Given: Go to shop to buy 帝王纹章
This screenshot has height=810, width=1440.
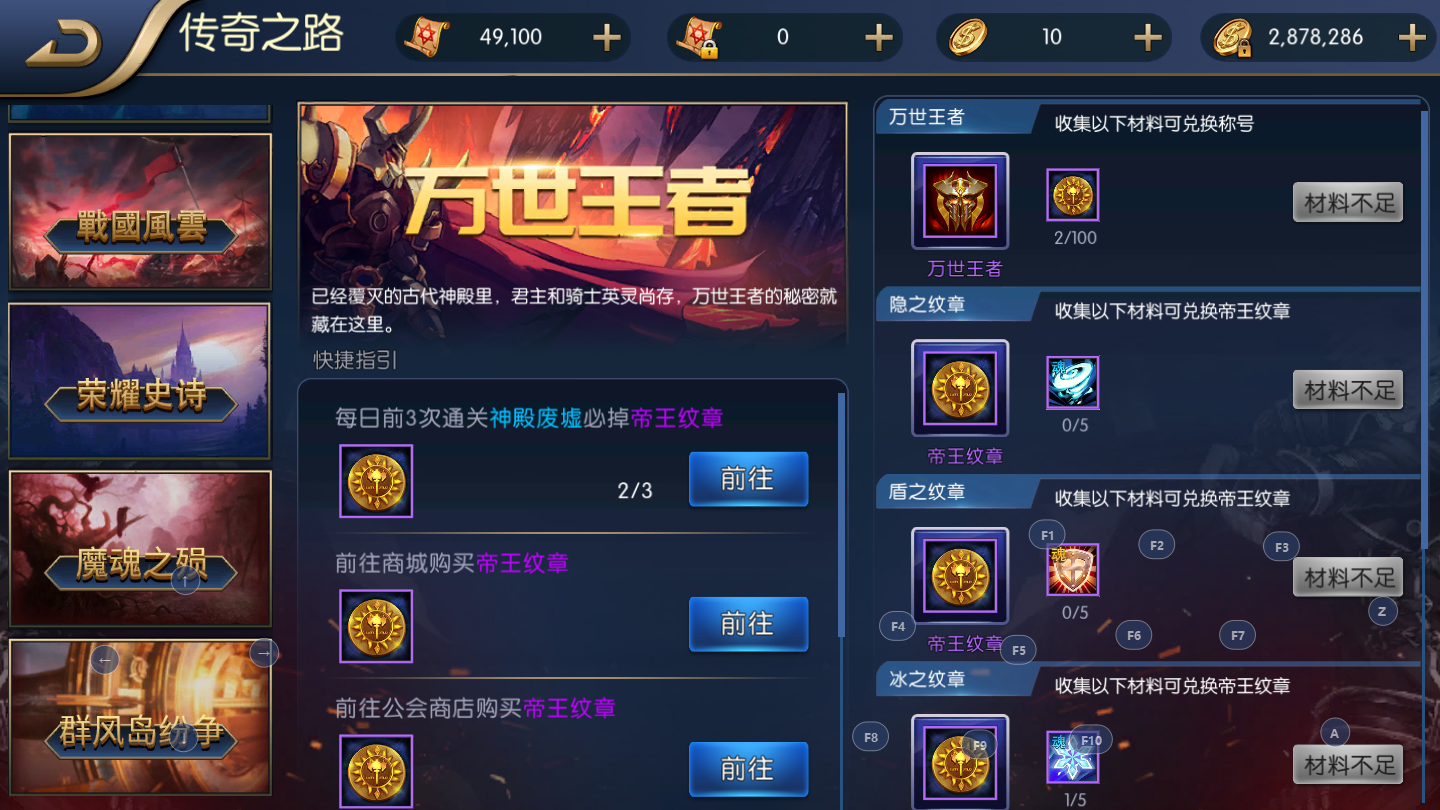Looking at the screenshot, I should [x=748, y=624].
